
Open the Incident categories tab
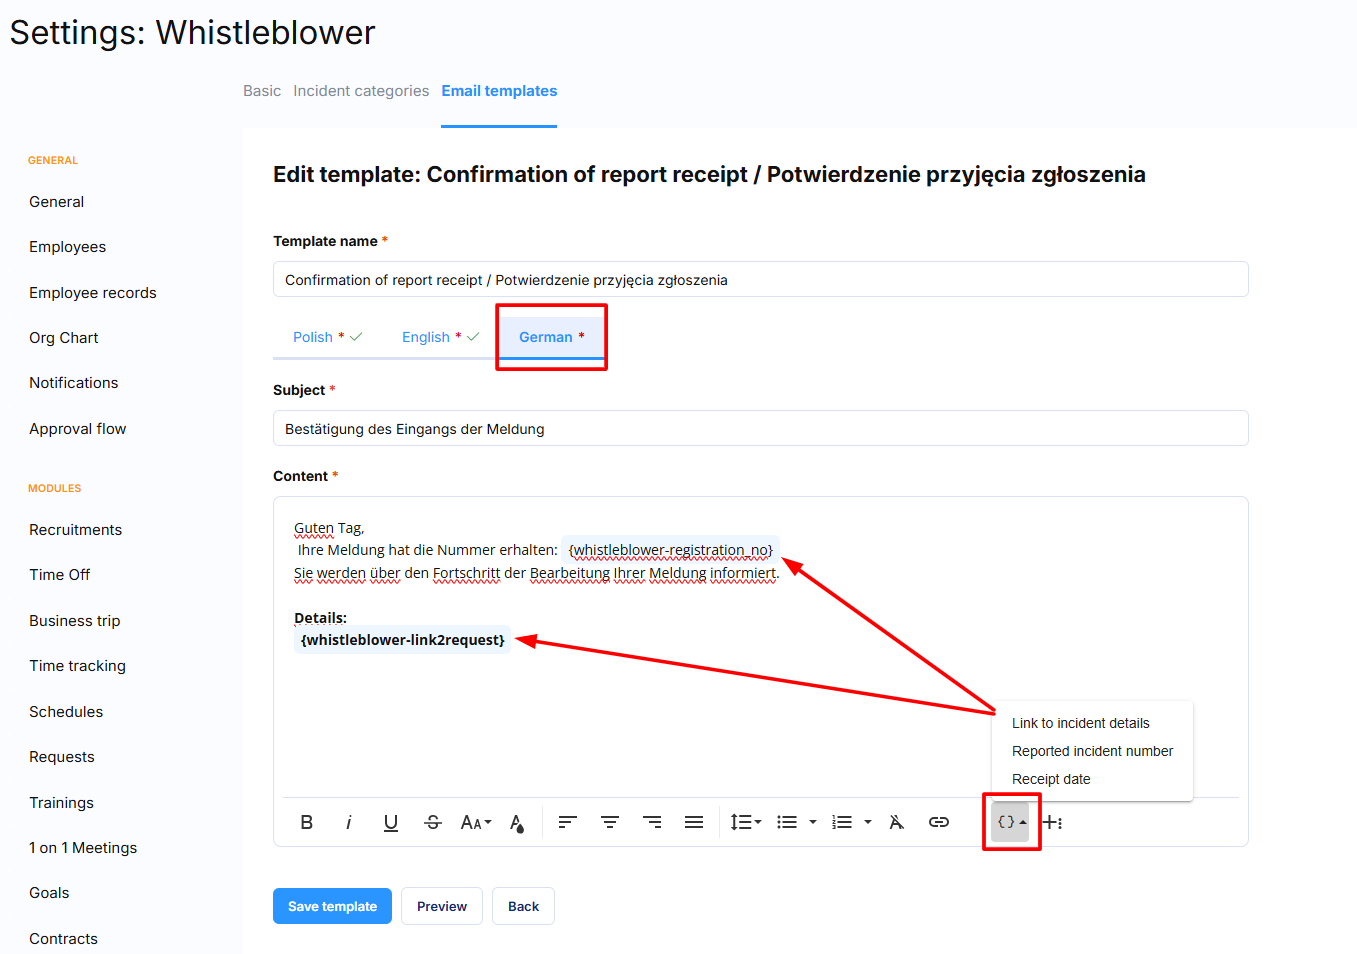361,91
